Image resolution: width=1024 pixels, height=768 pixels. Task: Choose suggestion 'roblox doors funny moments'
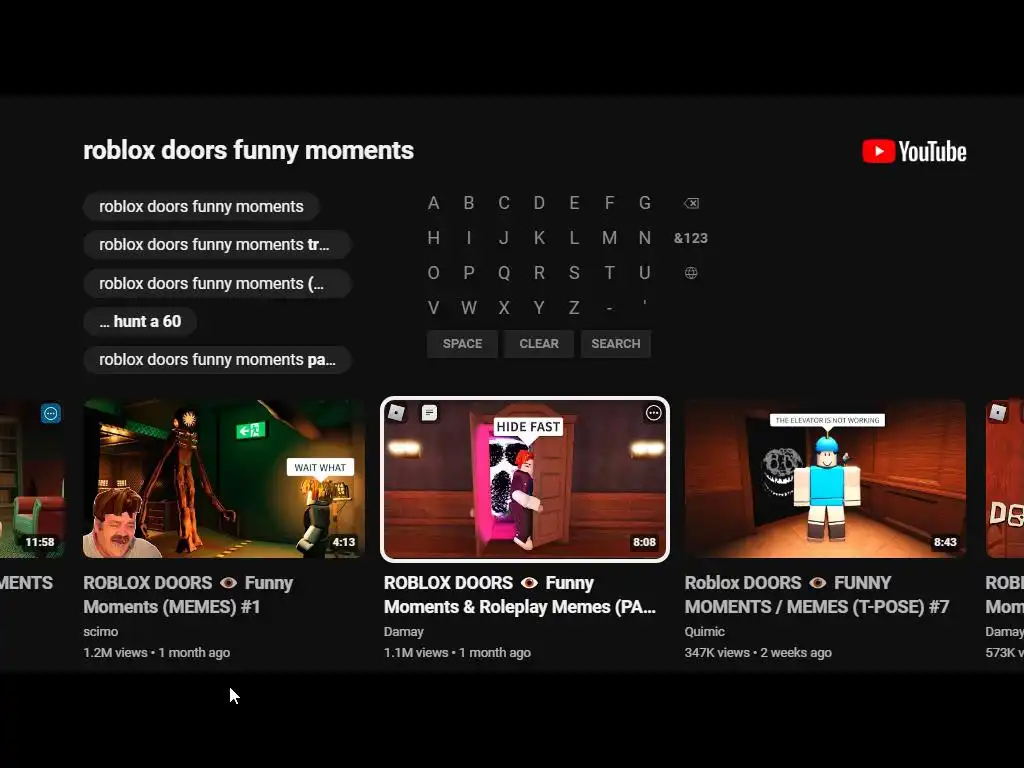201,206
